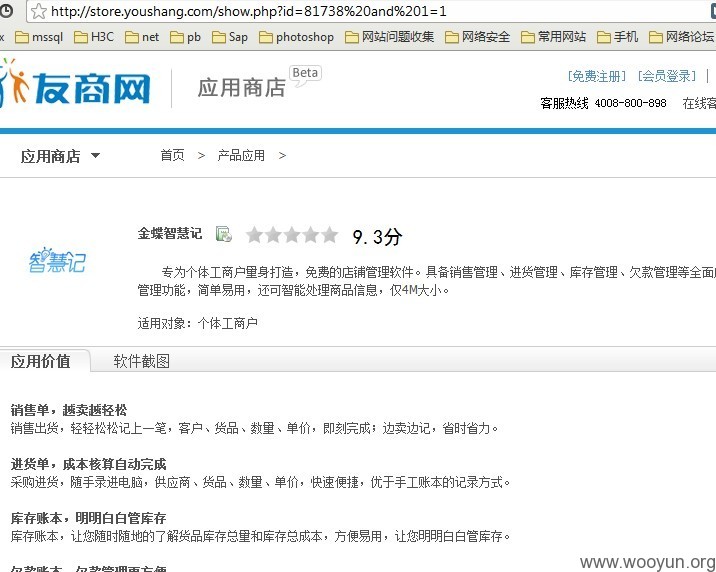The height and width of the screenshot is (572, 716).
Task: Click the 智慧记 product logo thumbnail
Action: (x=57, y=260)
